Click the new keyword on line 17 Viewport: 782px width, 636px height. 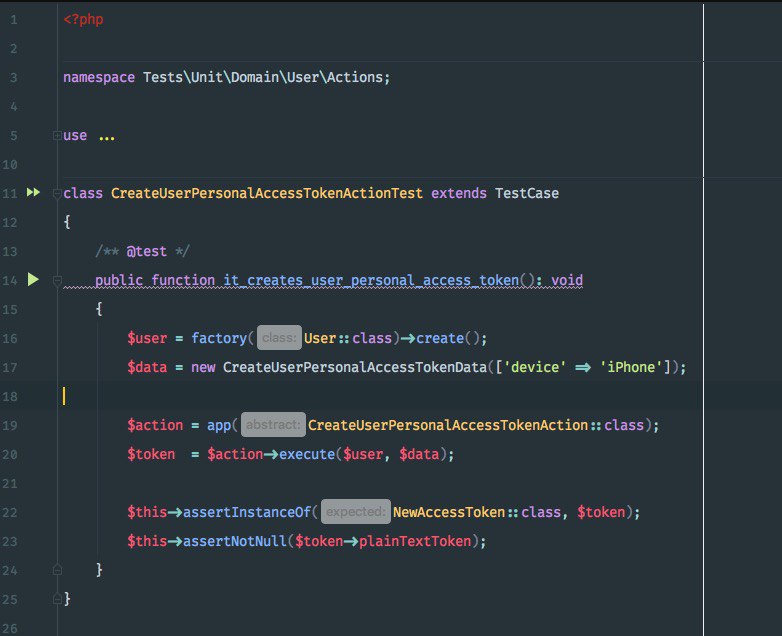pos(203,367)
